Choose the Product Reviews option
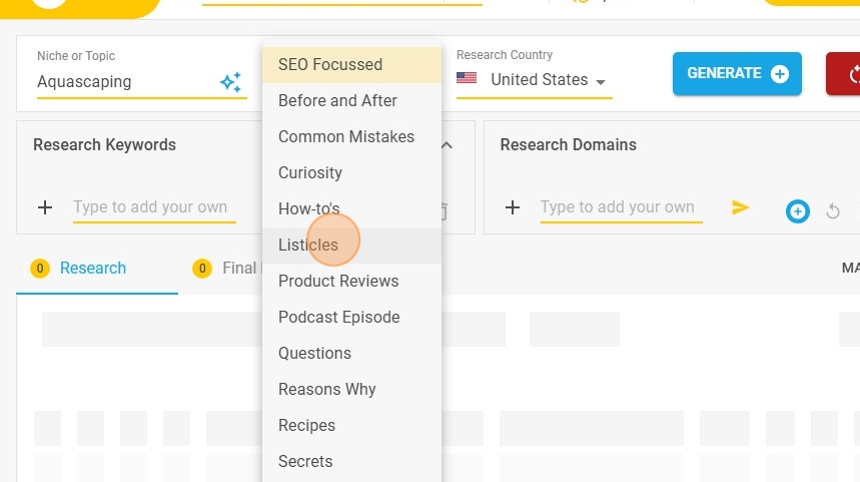This screenshot has height=482, width=860. click(338, 281)
